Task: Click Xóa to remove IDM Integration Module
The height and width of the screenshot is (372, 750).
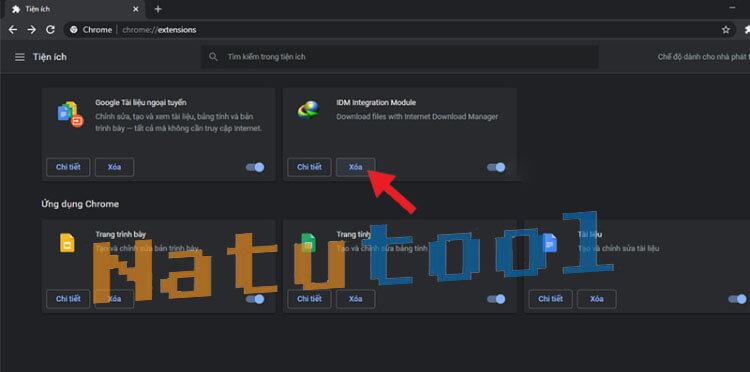Action: (x=355, y=167)
